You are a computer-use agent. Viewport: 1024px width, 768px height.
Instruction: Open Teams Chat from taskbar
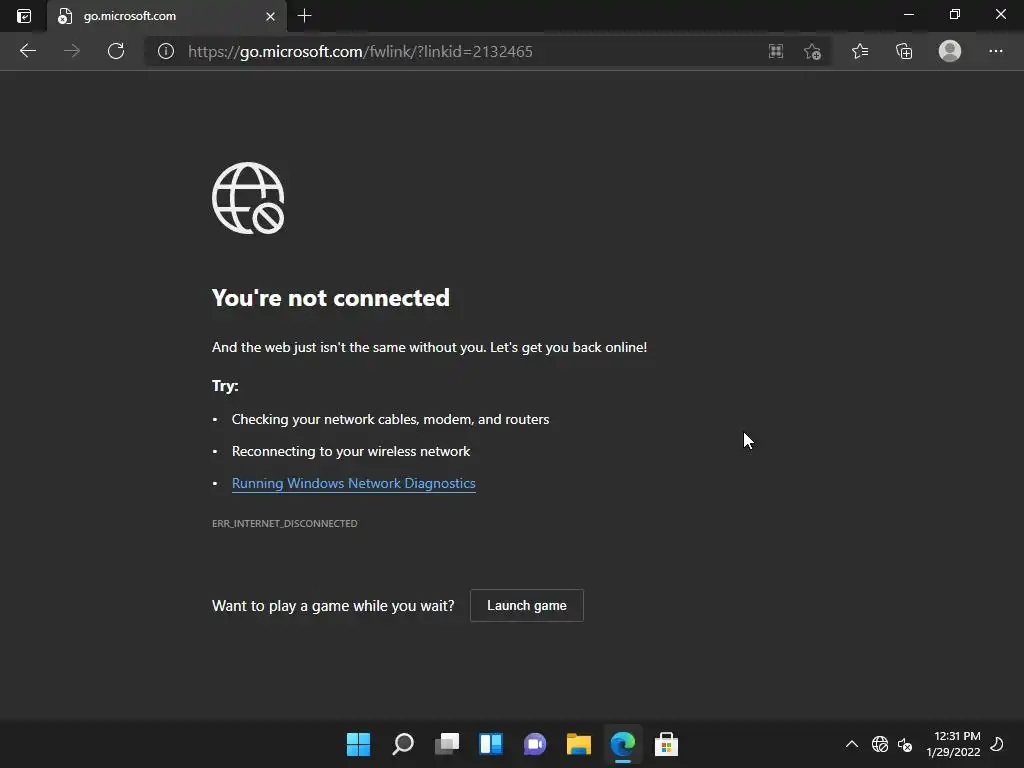point(535,744)
